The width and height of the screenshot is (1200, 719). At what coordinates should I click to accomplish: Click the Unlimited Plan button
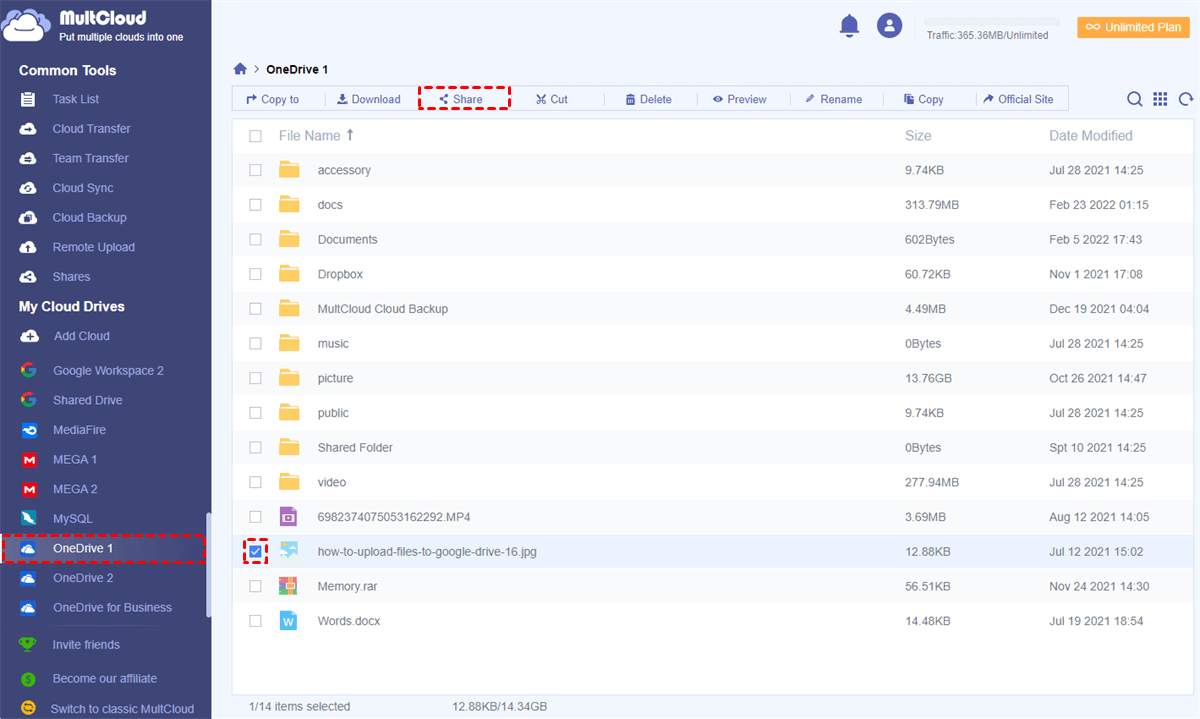pyautogui.click(x=1133, y=27)
